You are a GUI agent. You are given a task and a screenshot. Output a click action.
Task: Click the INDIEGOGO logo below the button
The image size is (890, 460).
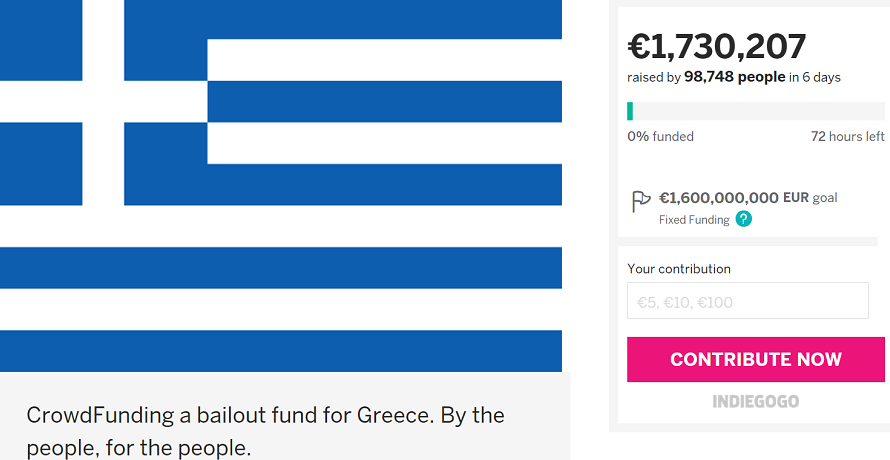pyautogui.click(x=755, y=402)
